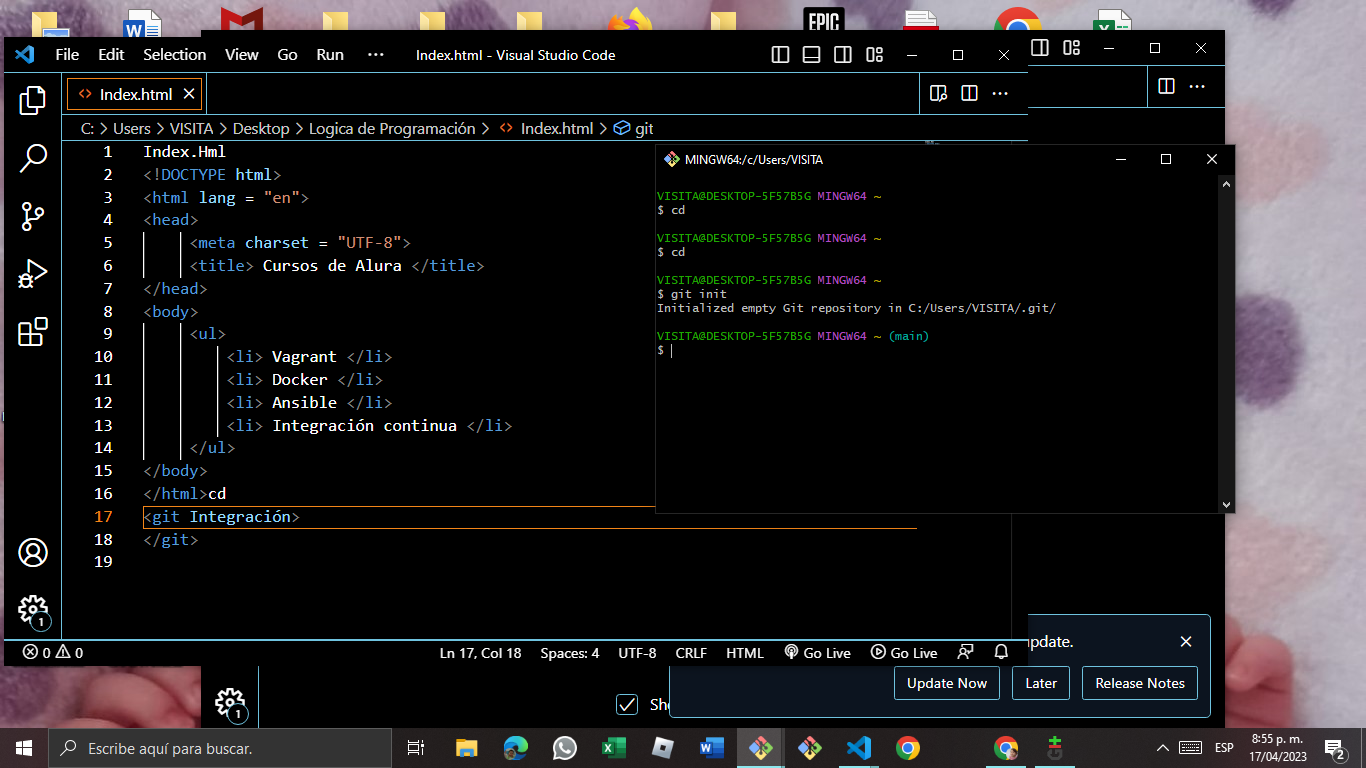Uncheck the checkbox in background VS Code window

point(627,704)
